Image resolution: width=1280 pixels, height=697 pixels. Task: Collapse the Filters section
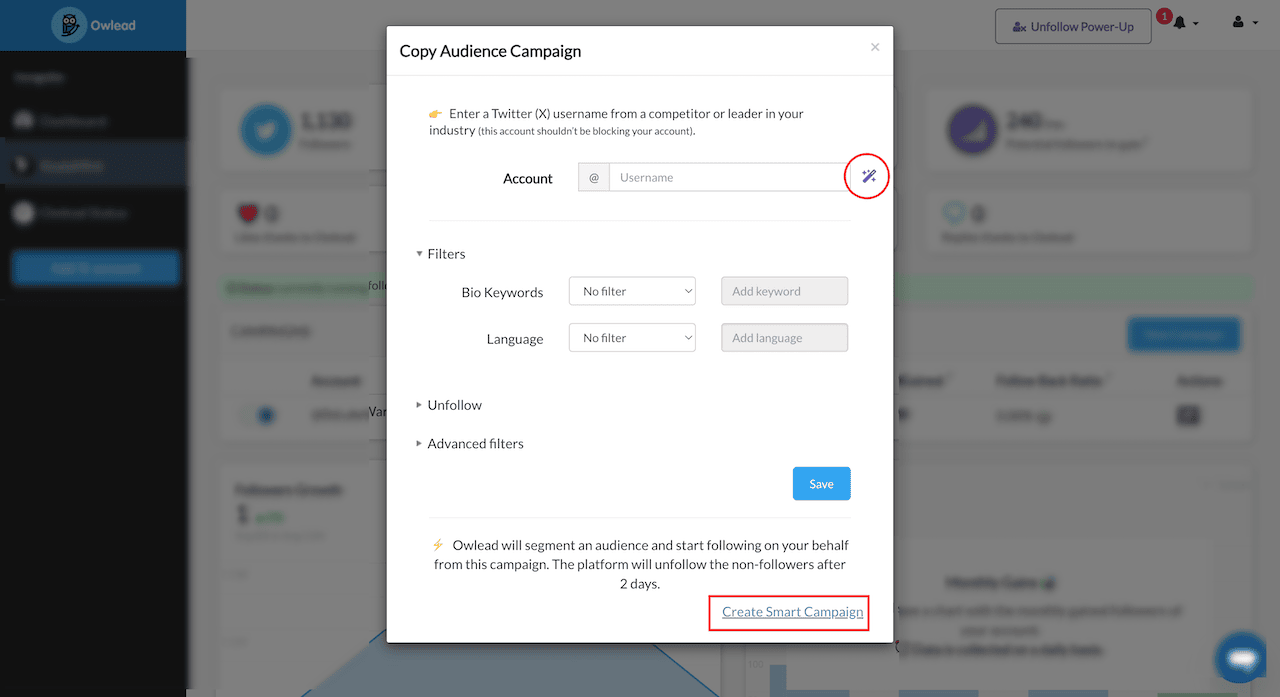441,254
